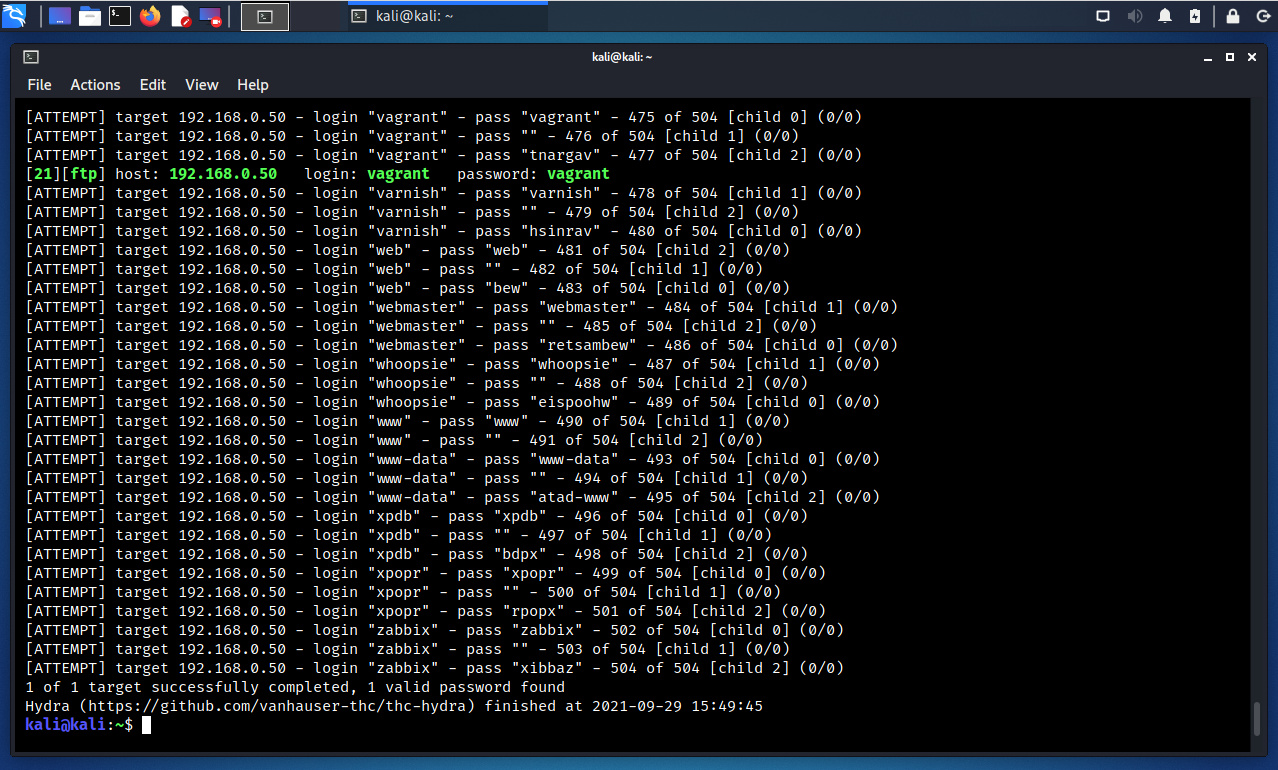The height and width of the screenshot is (770, 1278).
Task: Expand the View menu
Action: point(202,85)
